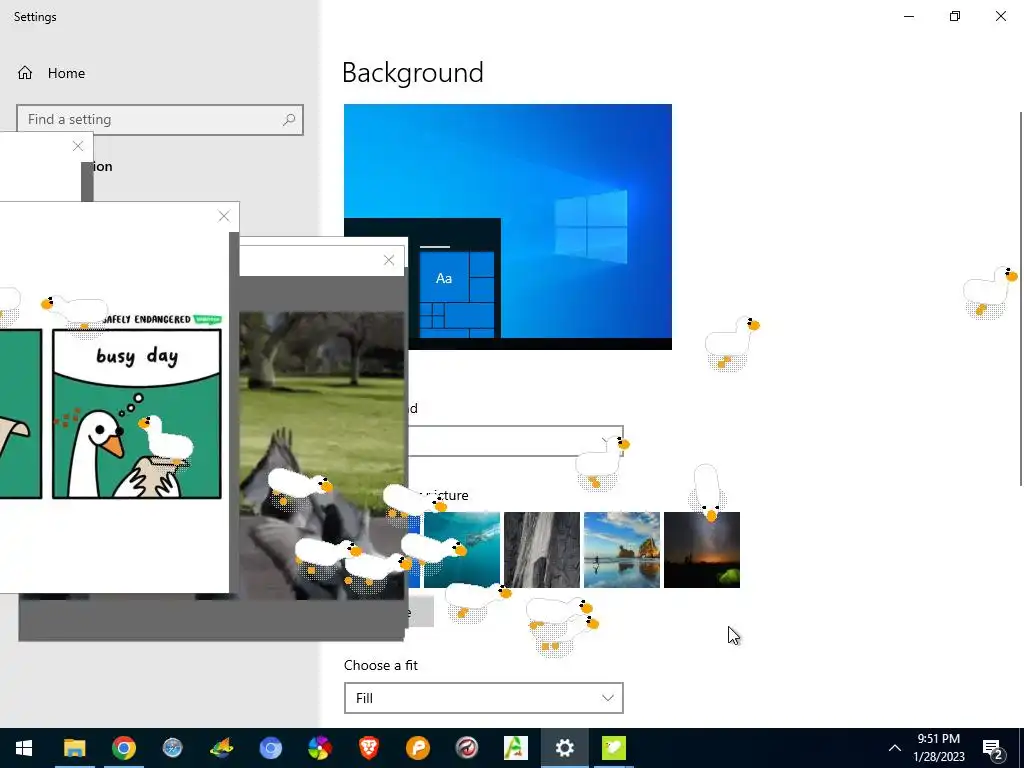This screenshot has width=1024, height=768.
Task: Close the small blank popup near the search box
Action: pyautogui.click(x=78, y=146)
